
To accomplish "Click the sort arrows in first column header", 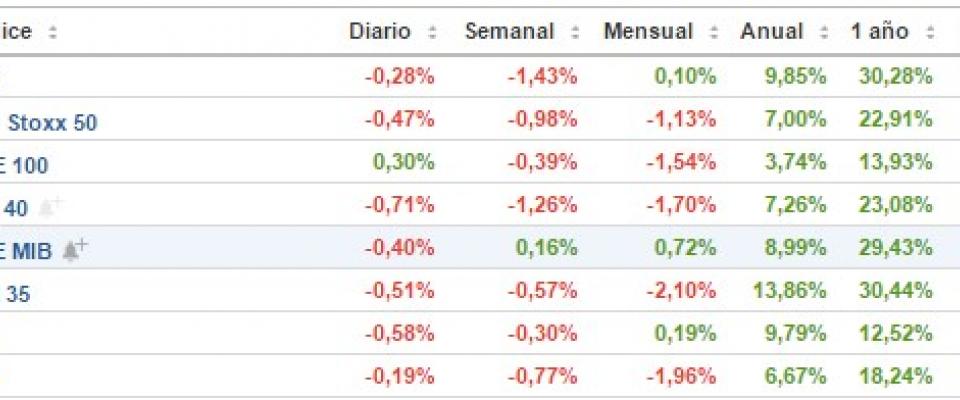I will 52,32.
